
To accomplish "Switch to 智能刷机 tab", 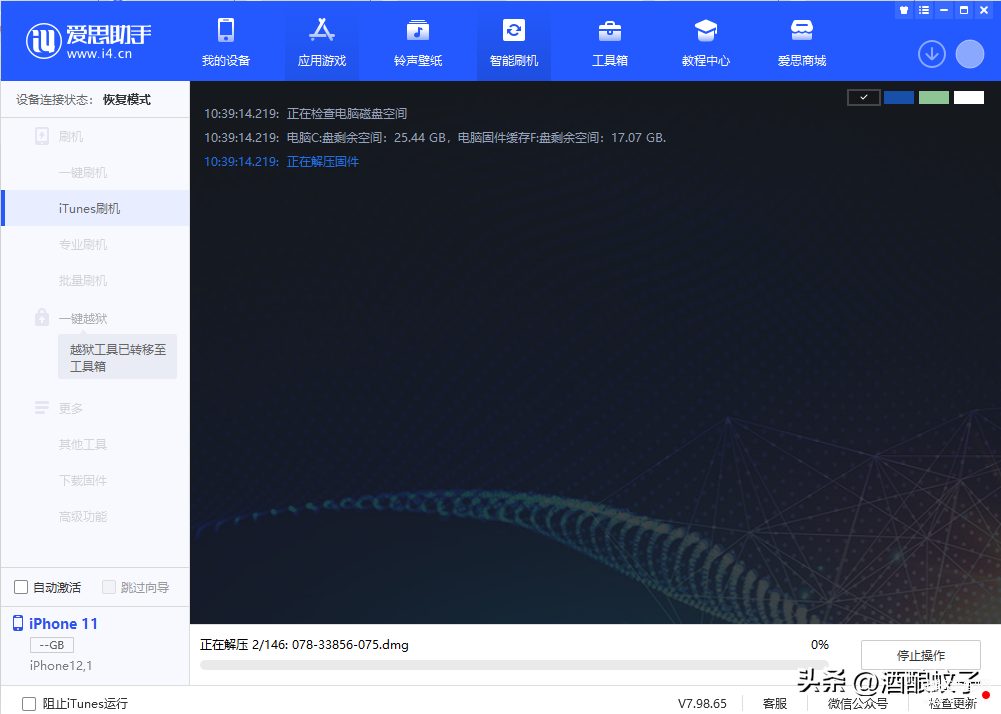I will click(514, 42).
